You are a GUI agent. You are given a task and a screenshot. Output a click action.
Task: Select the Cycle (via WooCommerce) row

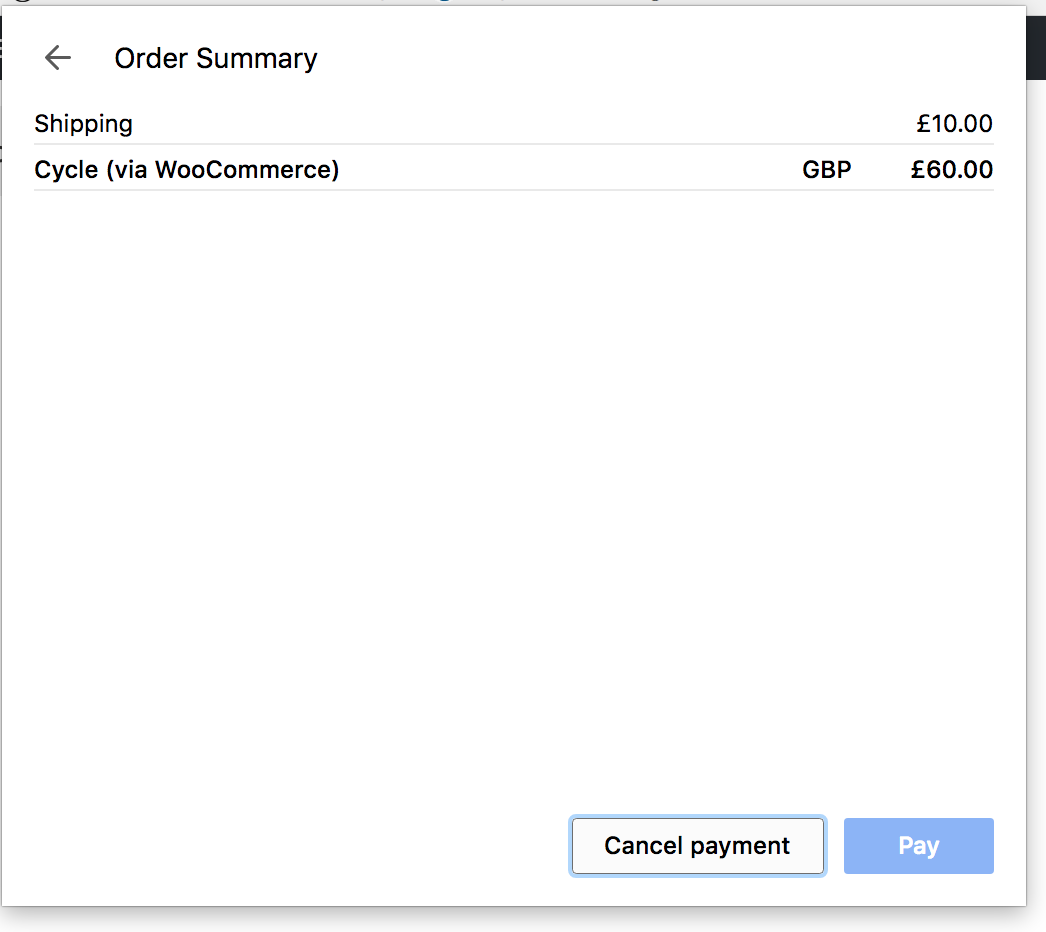(x=500, y=169)
